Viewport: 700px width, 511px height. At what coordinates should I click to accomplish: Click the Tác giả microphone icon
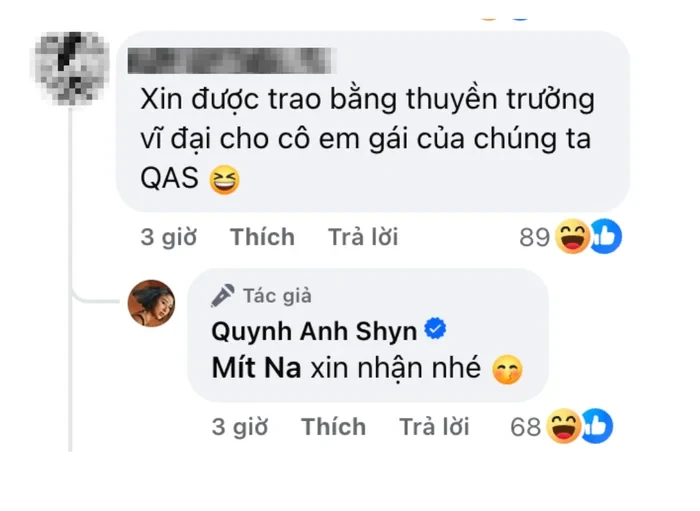(223, 295)
